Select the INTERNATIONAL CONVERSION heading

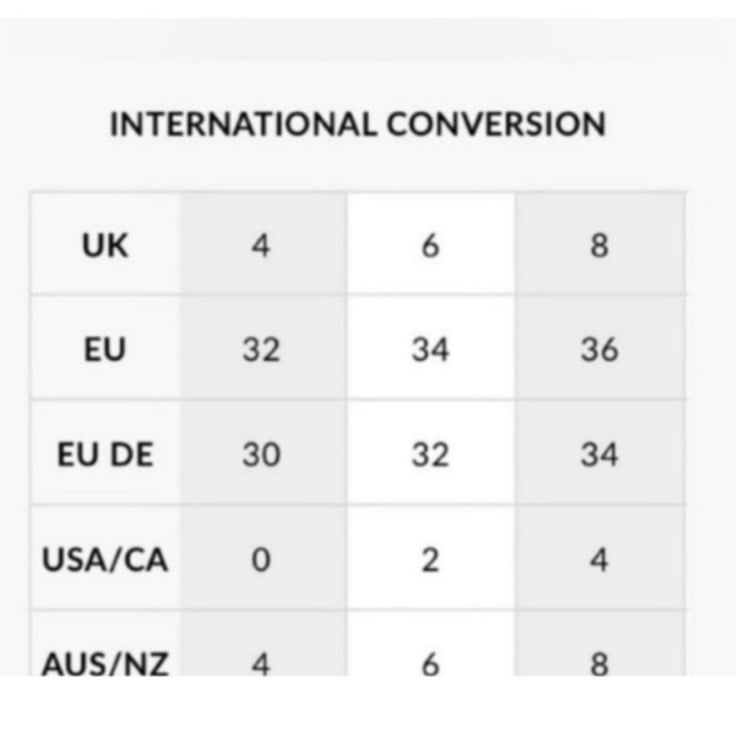coord(358,124)
